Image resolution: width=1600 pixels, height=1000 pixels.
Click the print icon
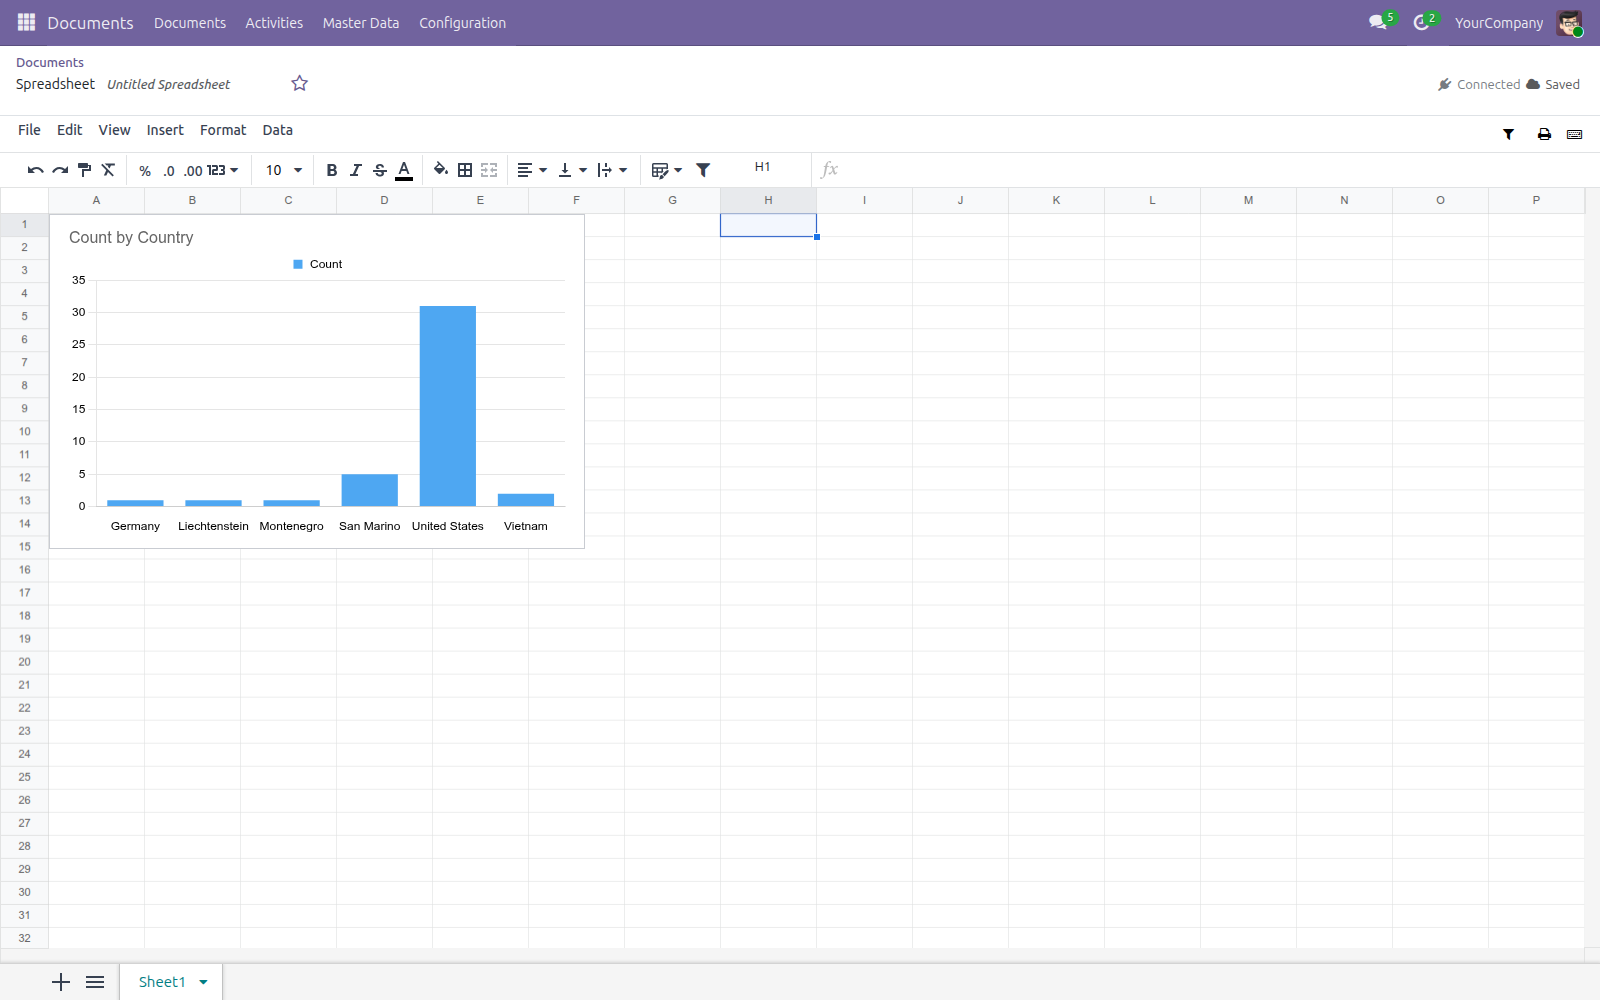[1544, 134]
